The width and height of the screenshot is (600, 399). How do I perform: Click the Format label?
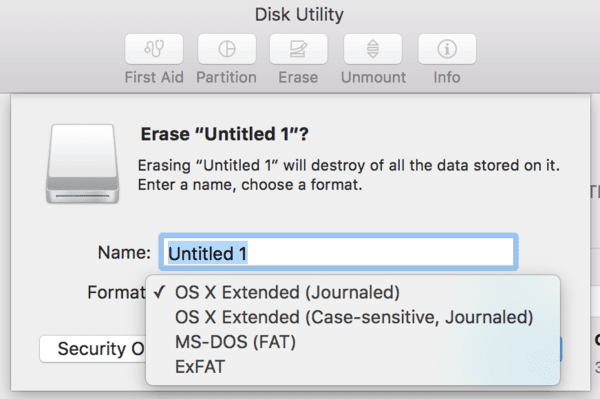(x=116, y=292)
